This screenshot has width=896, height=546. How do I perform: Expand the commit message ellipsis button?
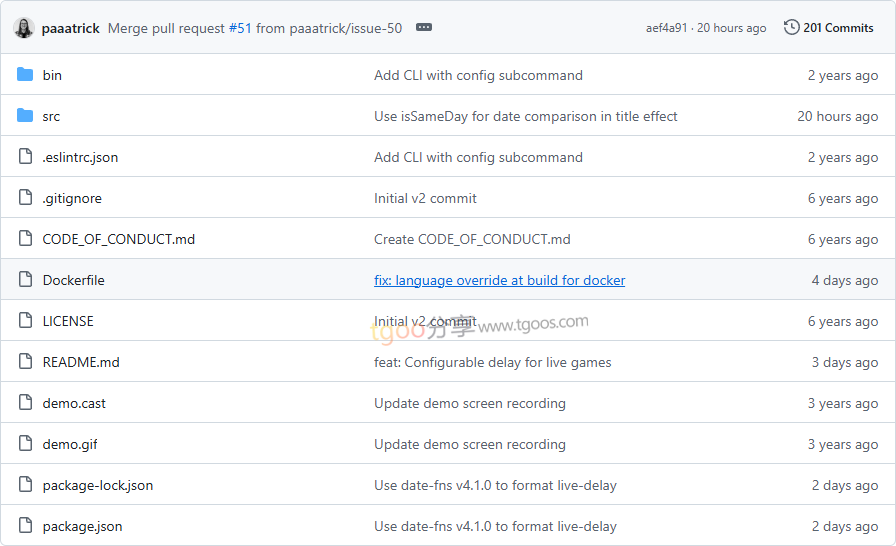click(424, 28)
